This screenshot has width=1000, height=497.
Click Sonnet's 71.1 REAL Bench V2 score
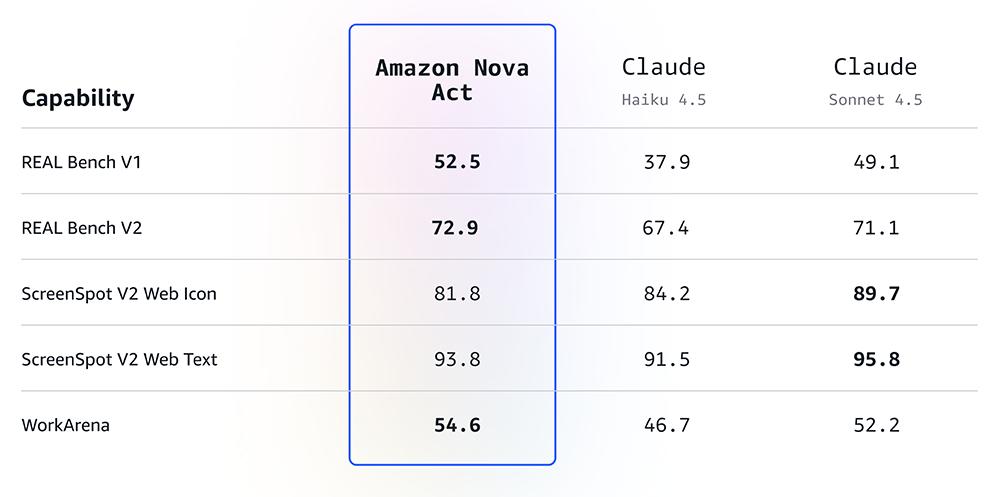[875, 228]
